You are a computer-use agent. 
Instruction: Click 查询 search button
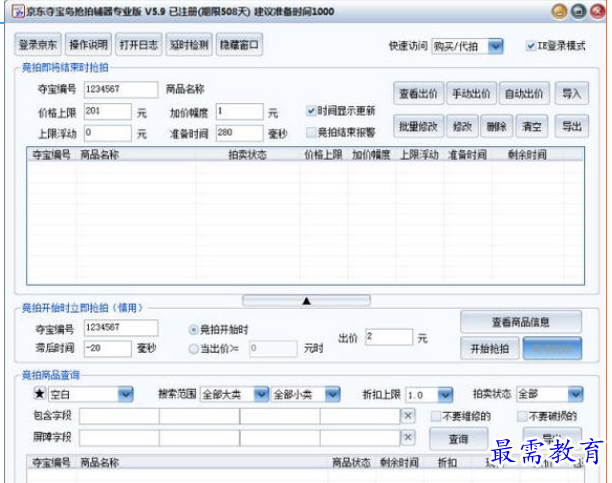pyautogui.click(x=459, y=439)
